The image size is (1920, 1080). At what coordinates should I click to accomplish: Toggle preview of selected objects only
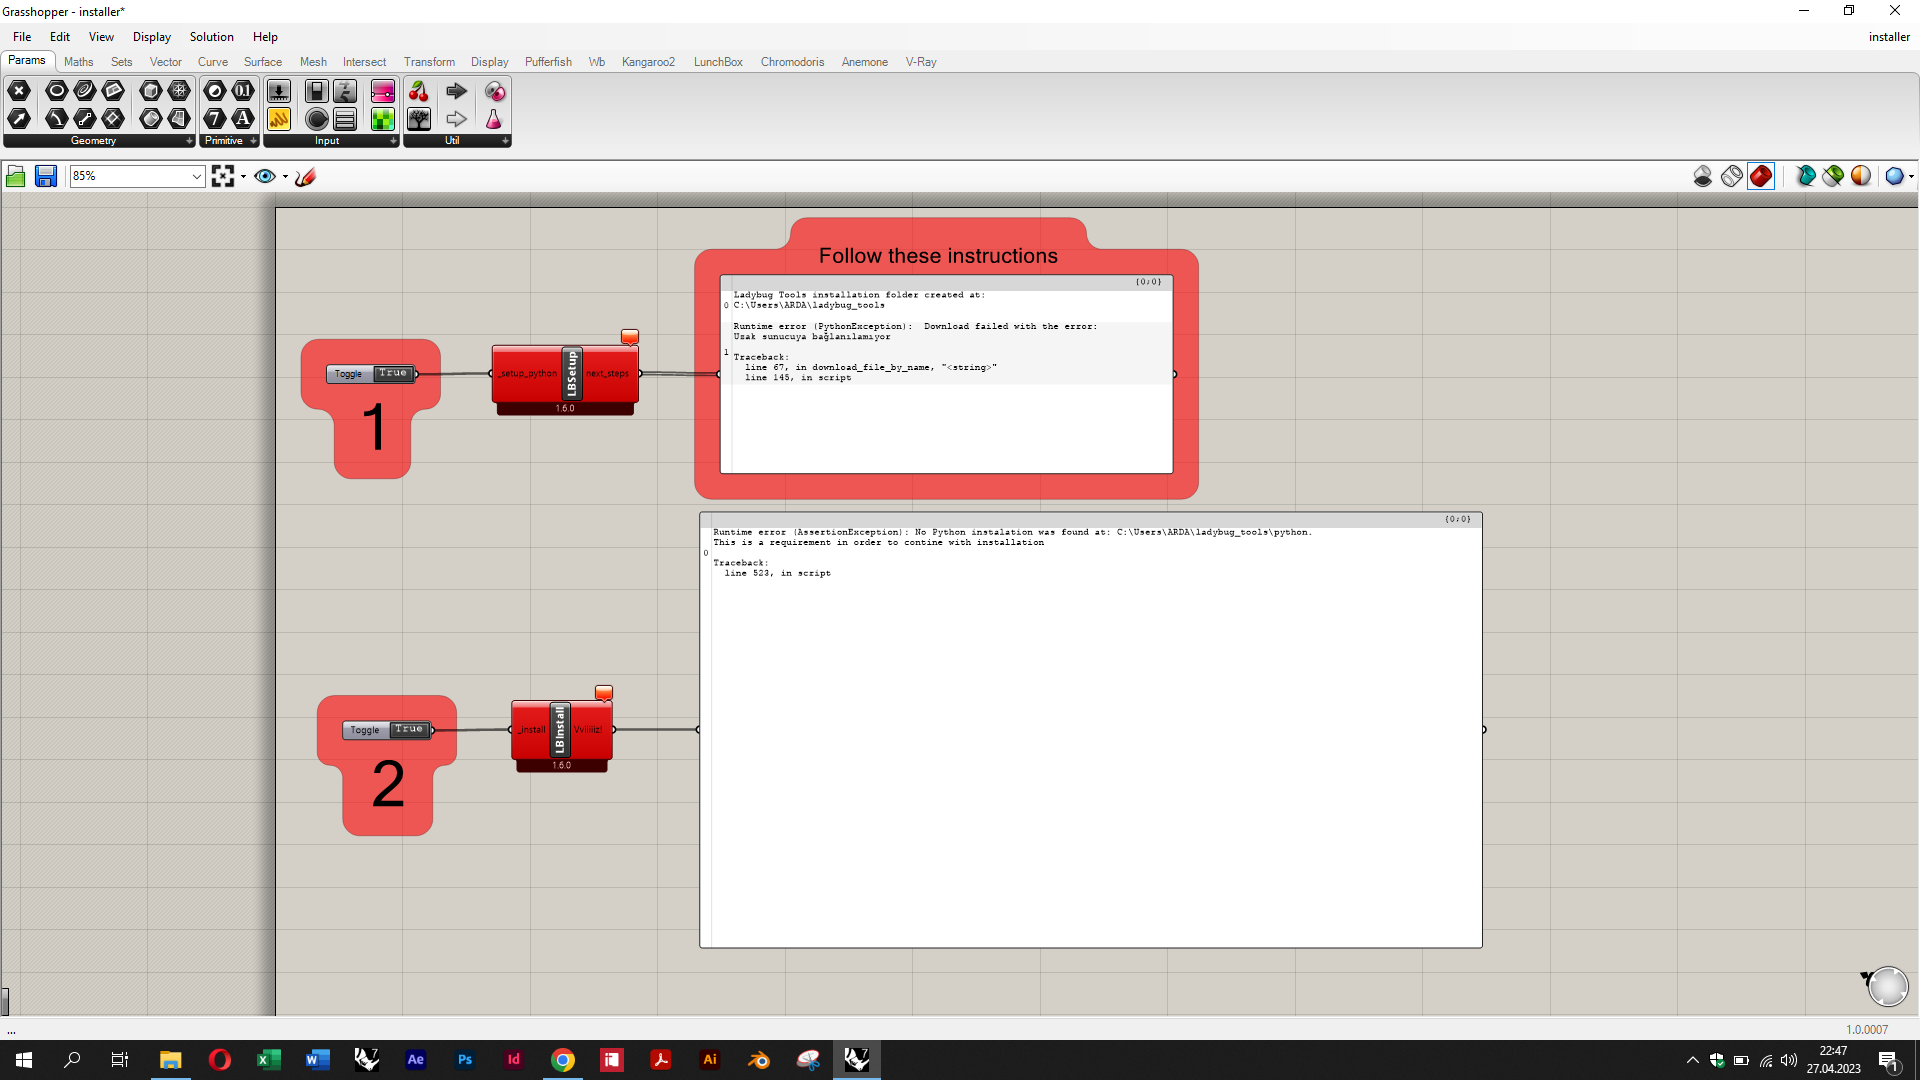pyautogui.click(x=1805, y=176)
